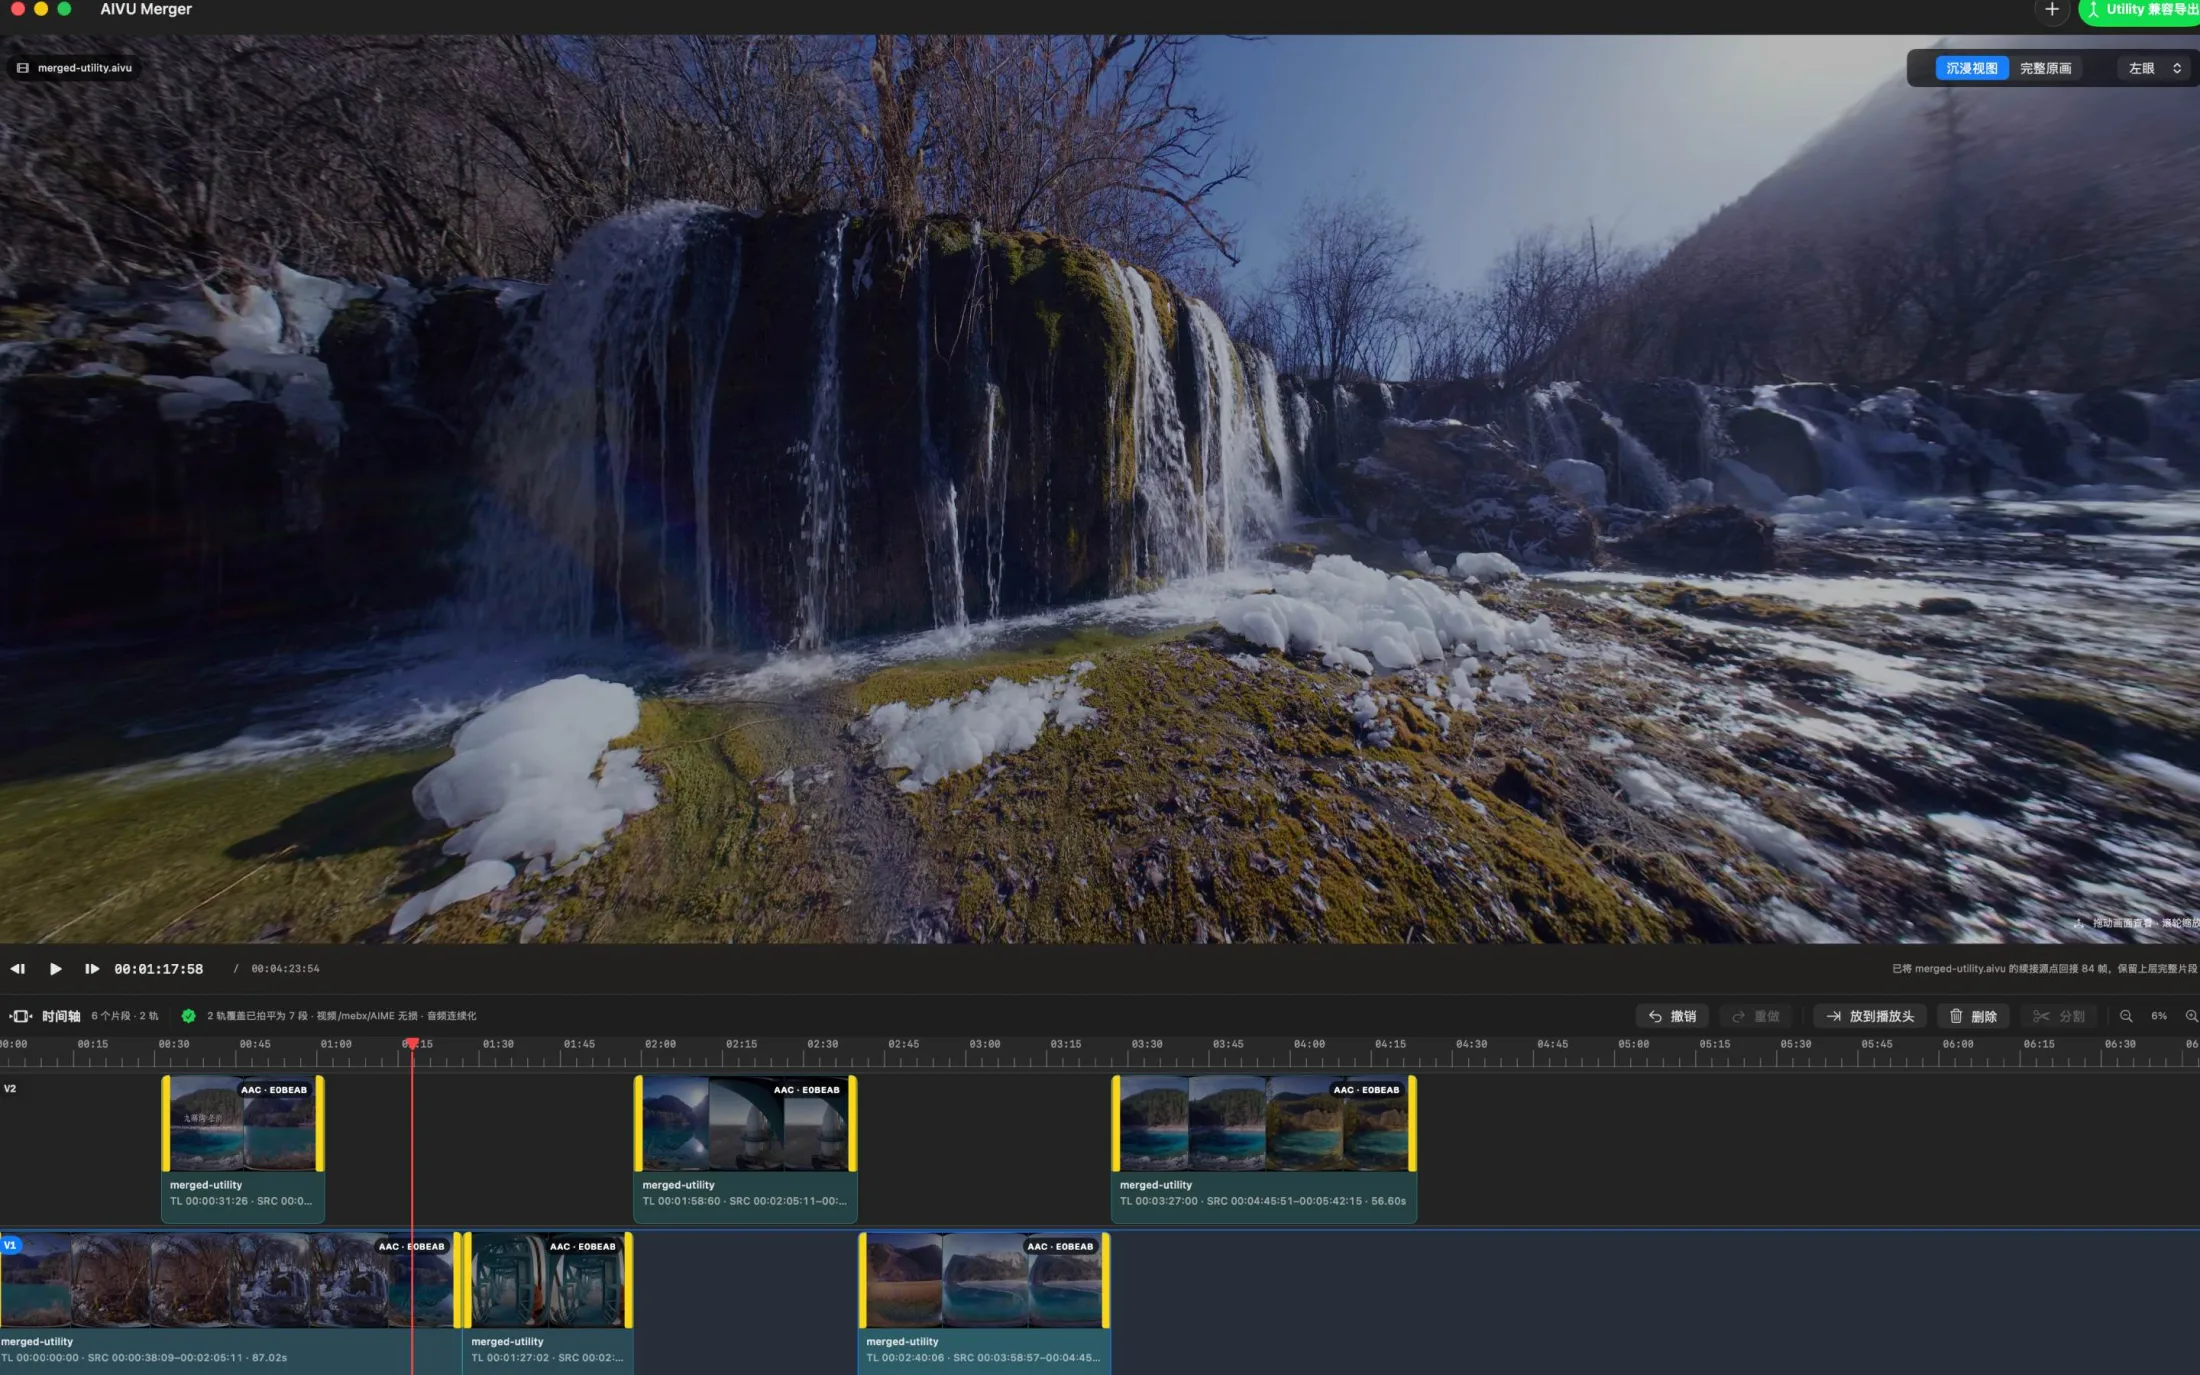Image resolution: width=2200 pixels, height=1375 pixels.
Task: Step forward one frame
Action: (x=92, y=969)
